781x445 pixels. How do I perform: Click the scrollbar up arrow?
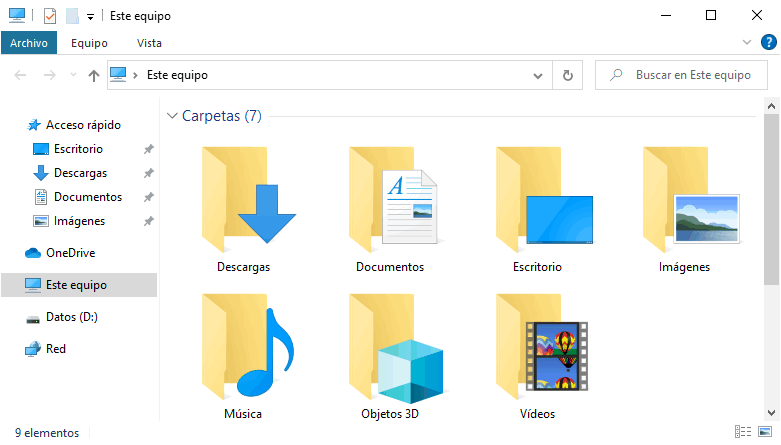[771, 106]
